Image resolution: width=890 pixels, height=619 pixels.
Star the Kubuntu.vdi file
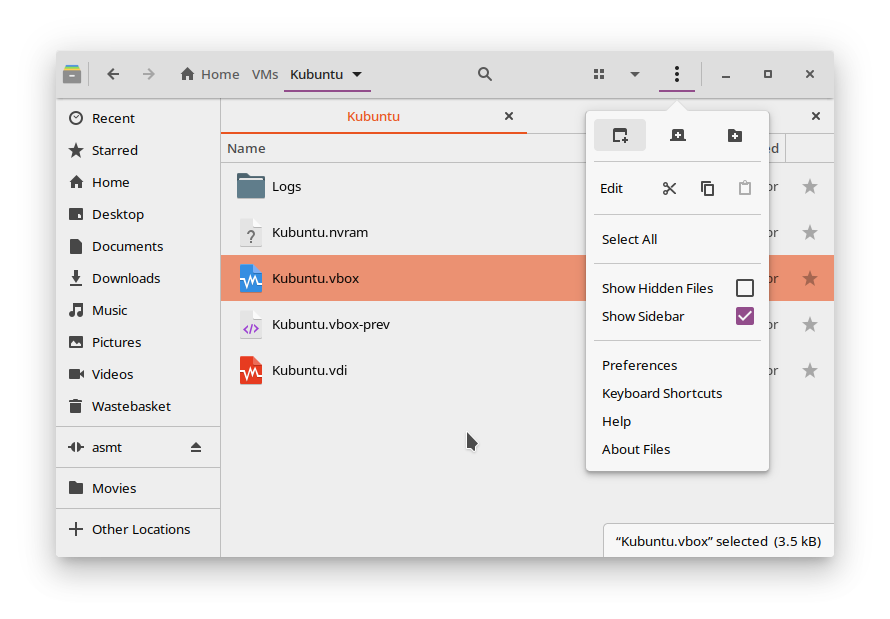pos(810,370)
